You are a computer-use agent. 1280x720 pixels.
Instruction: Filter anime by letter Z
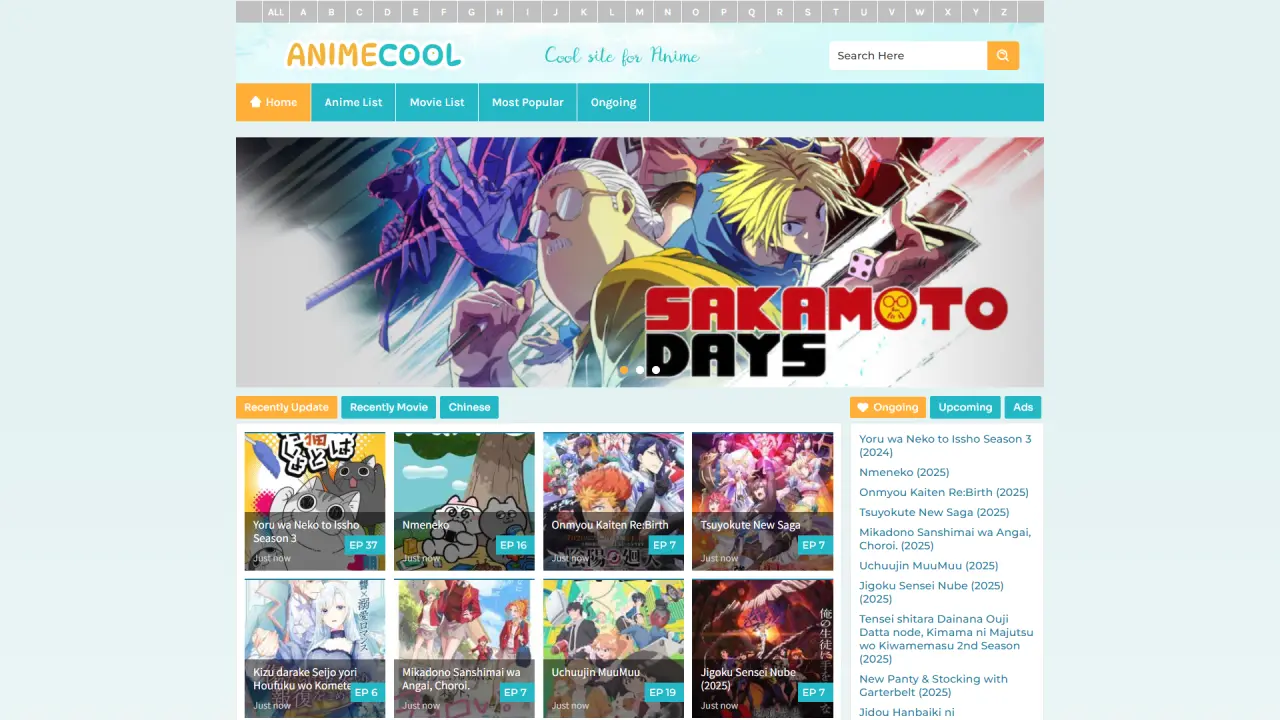[x=1004, y=12]
